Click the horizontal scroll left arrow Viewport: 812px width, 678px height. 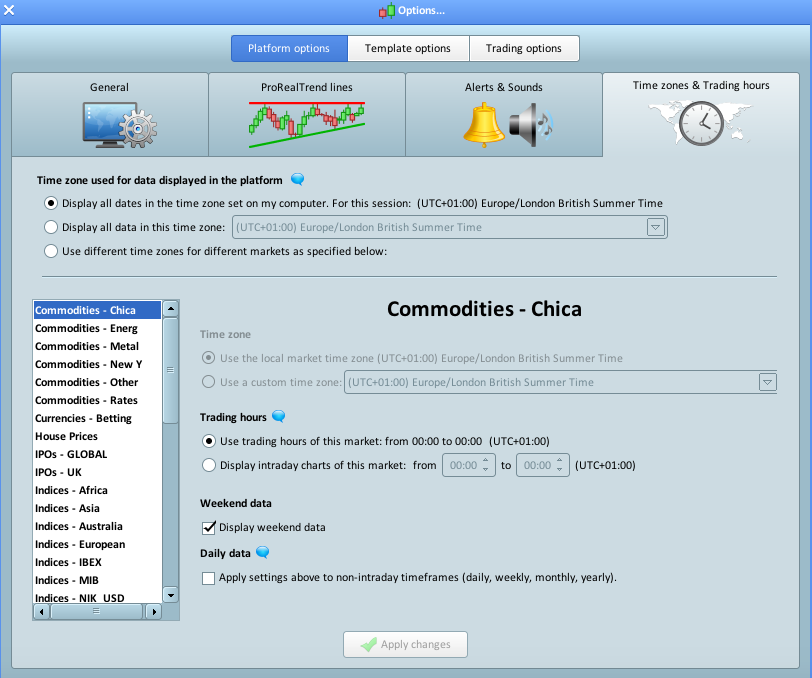(42, 612)
